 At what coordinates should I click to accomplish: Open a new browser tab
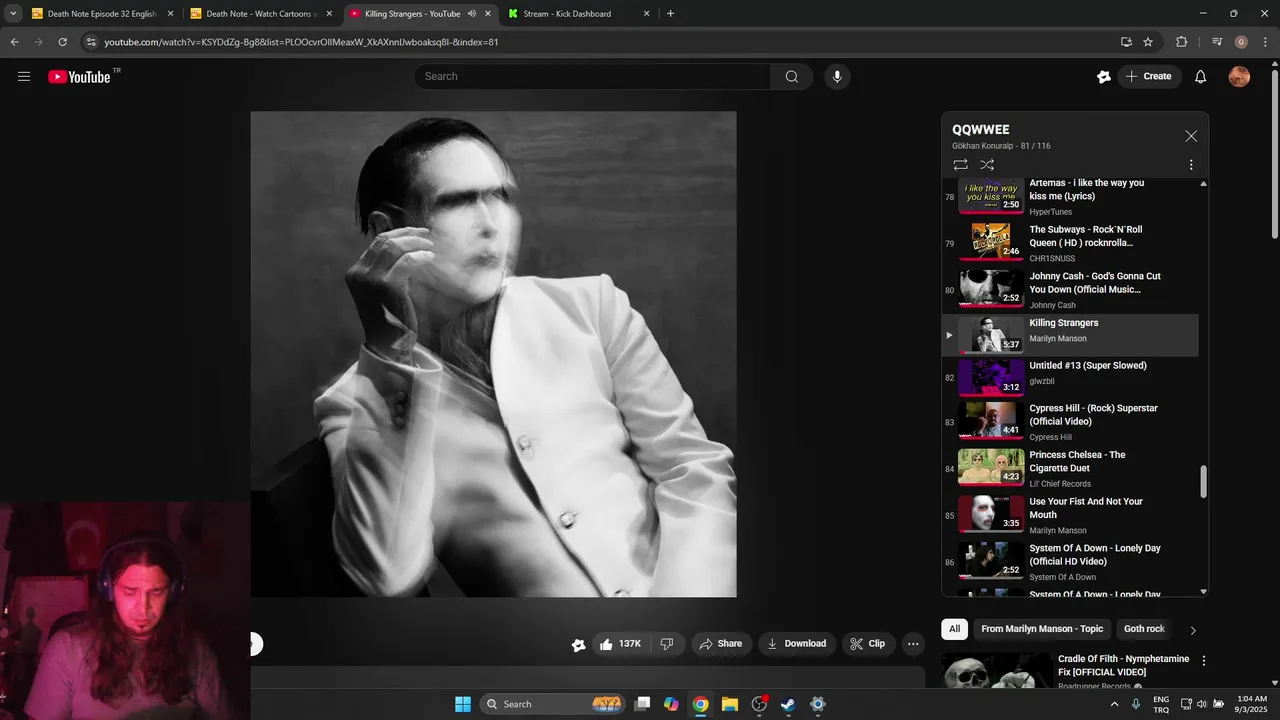[670, 14]
